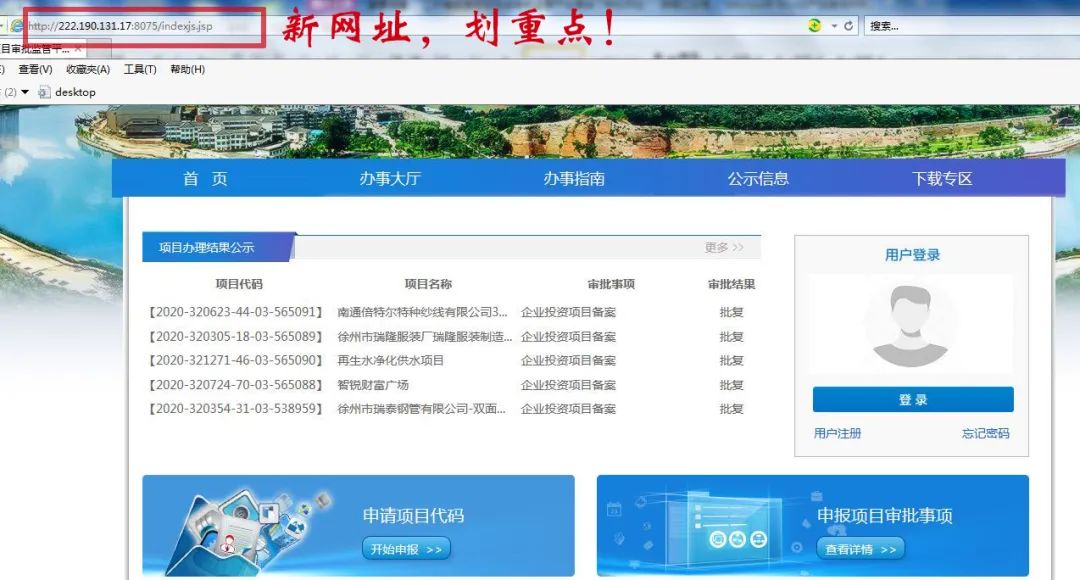
Task: Open the 下载专区 navigation tab
Action: click(x=942, y=179)
